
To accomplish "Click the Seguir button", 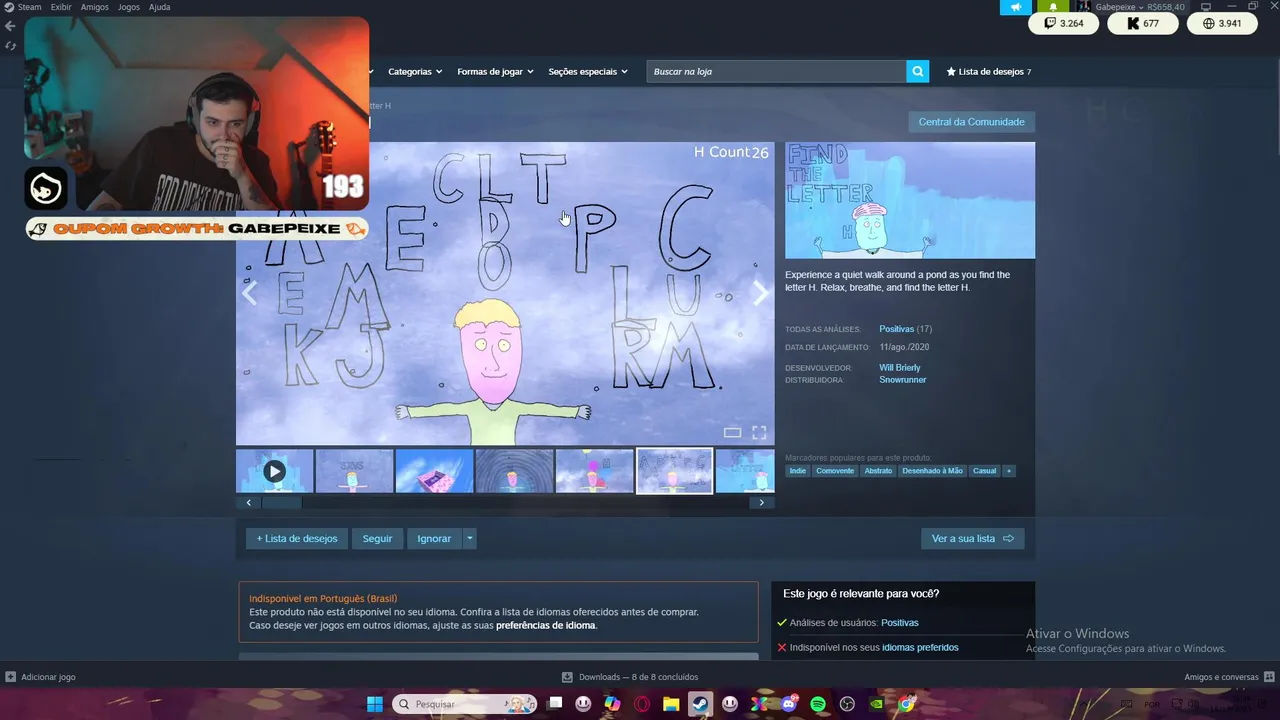I will pos(377,538).
